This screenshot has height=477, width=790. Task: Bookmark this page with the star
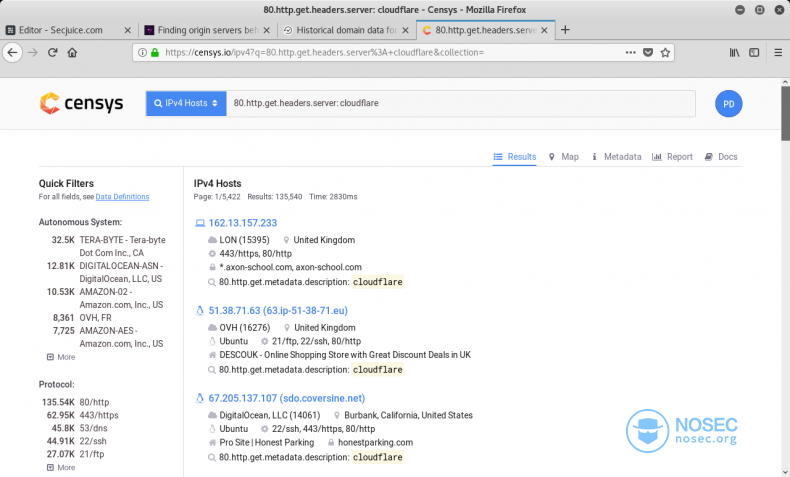(665, 52)
